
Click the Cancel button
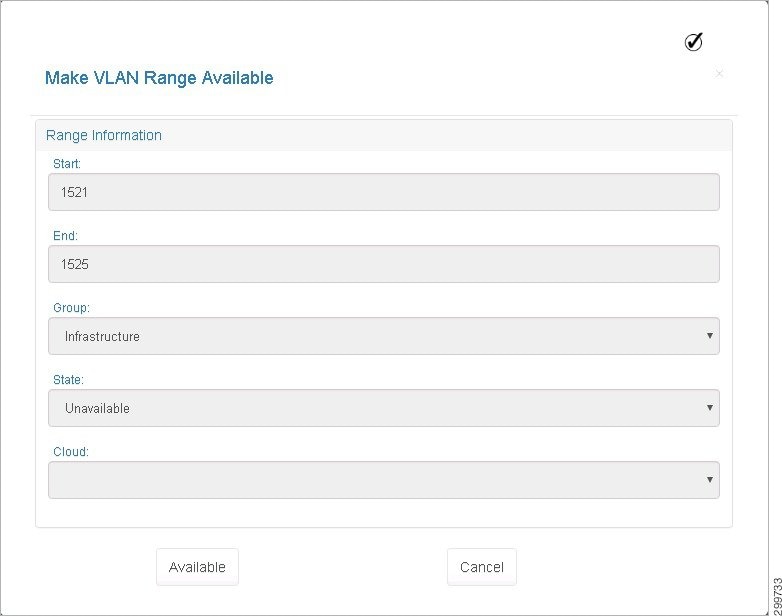482,567
